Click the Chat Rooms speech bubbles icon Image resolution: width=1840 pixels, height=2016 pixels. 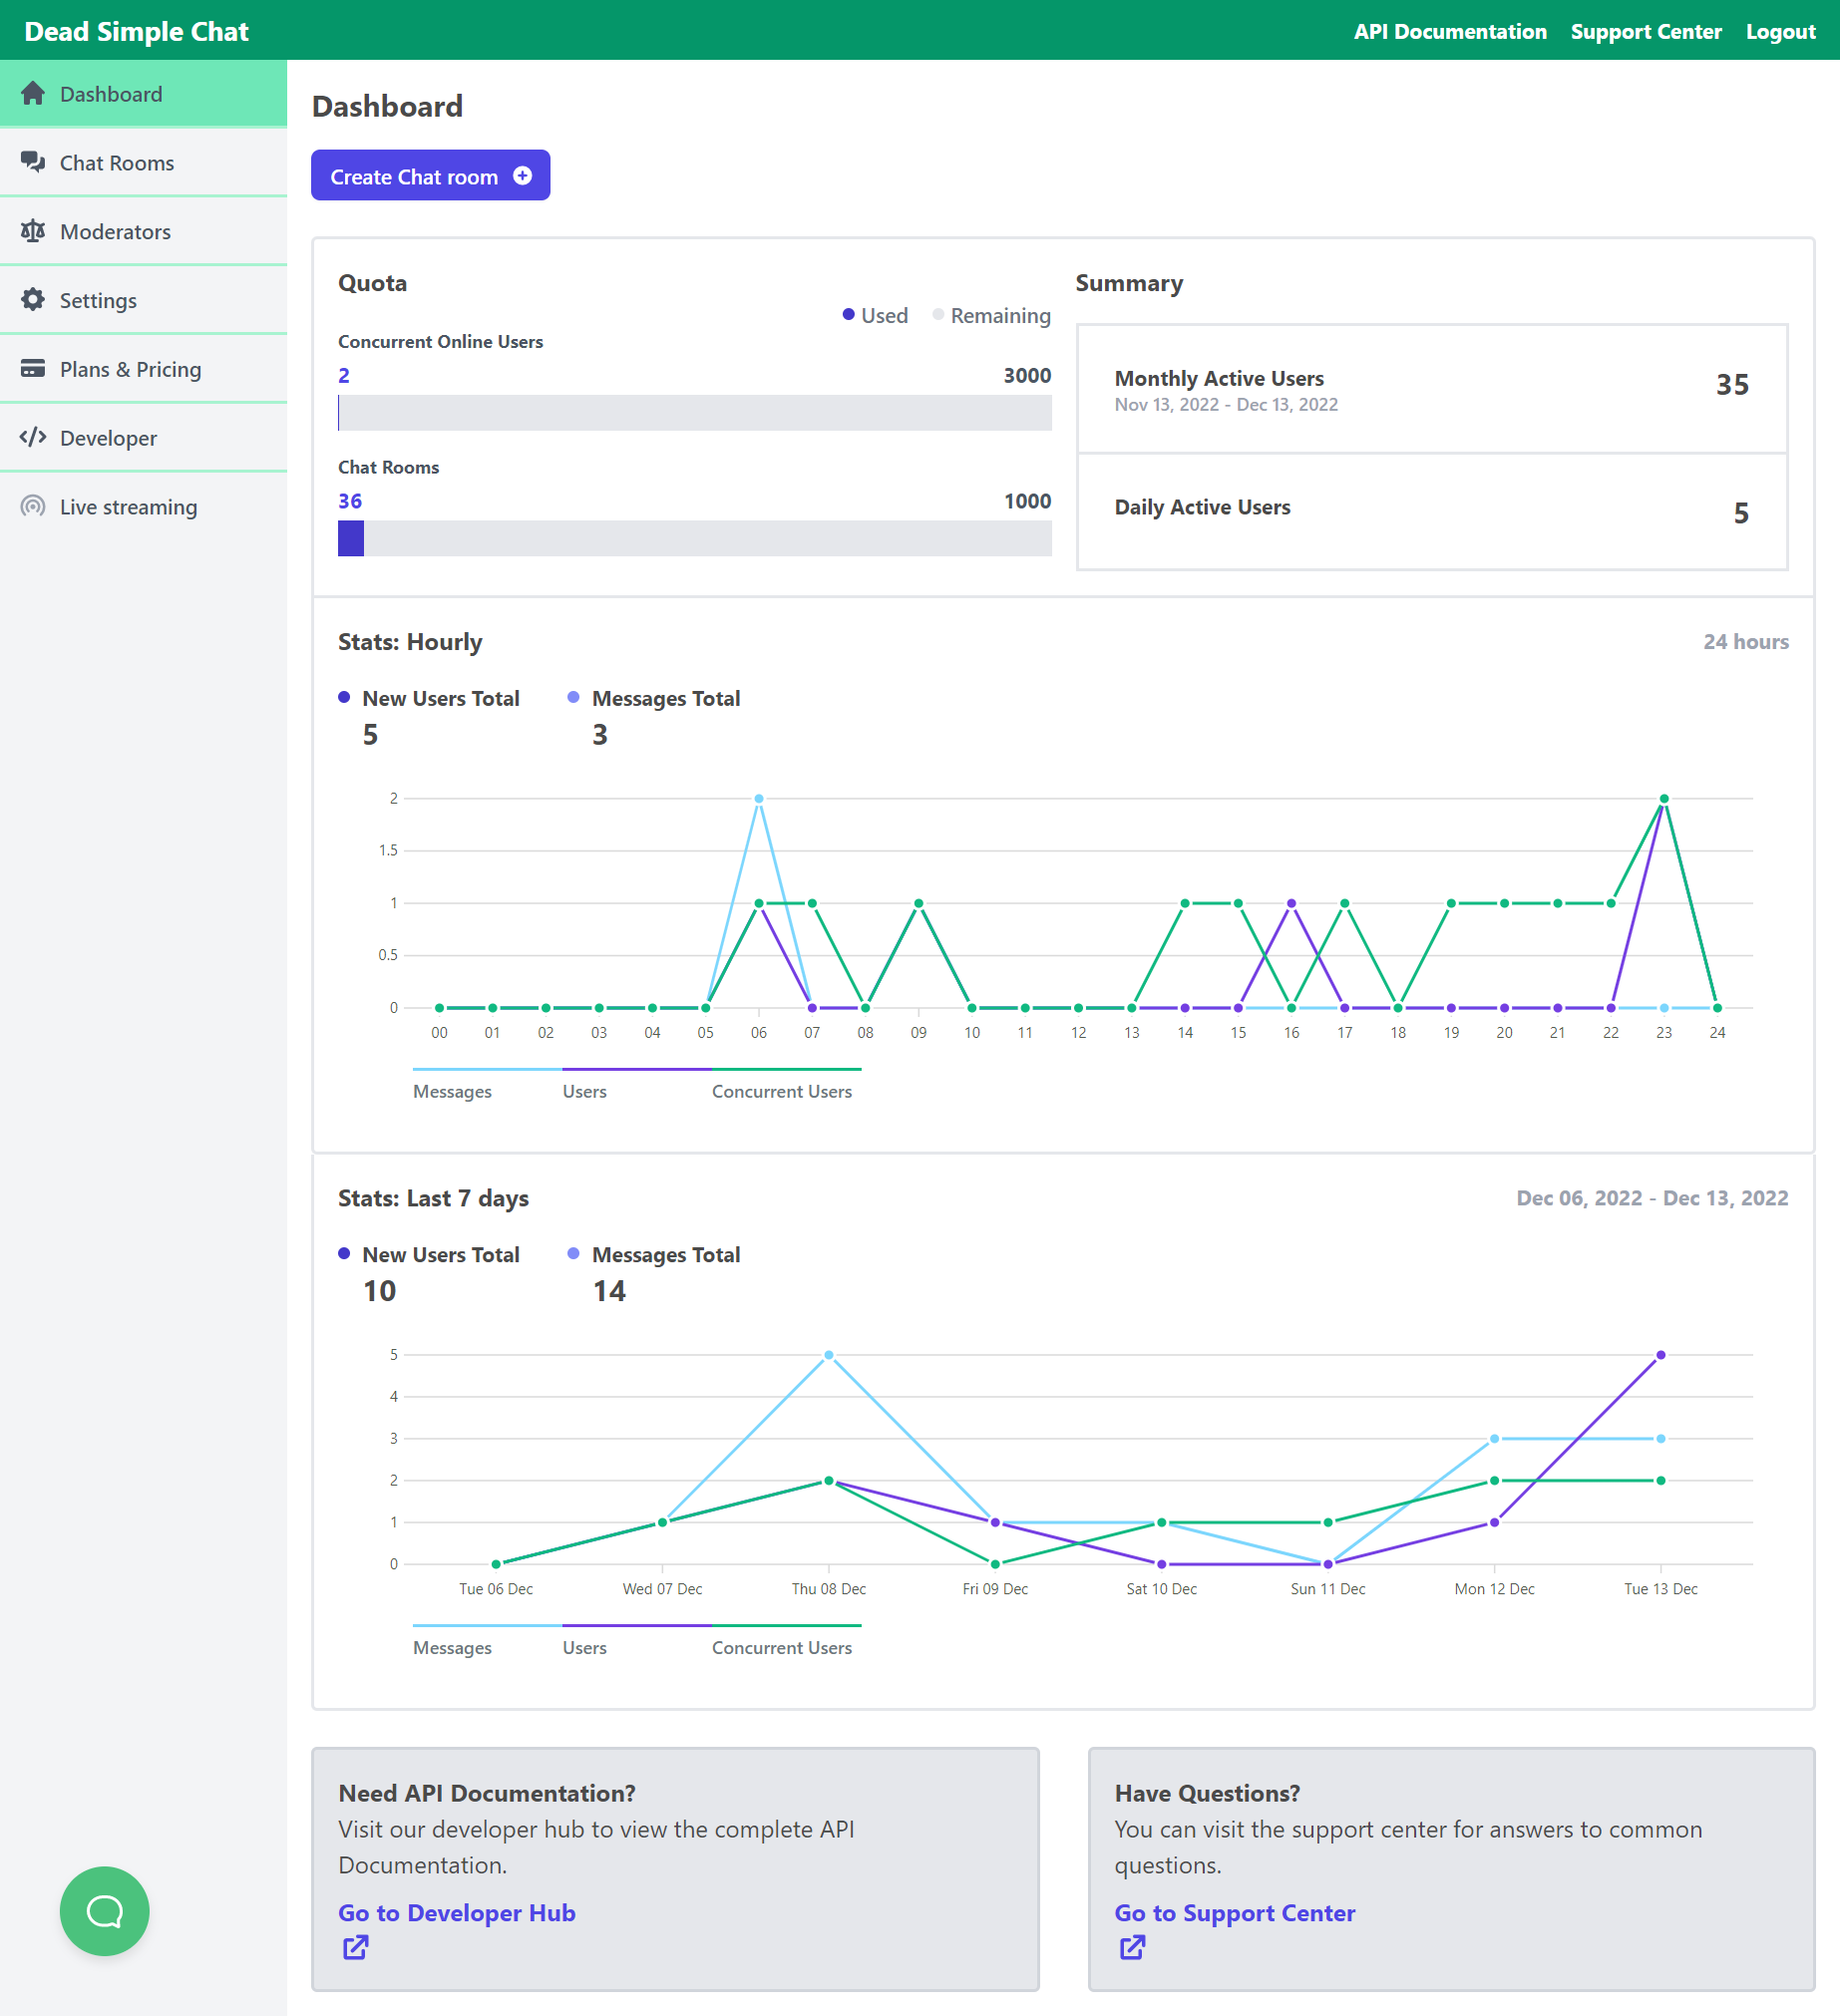point(33,162)
